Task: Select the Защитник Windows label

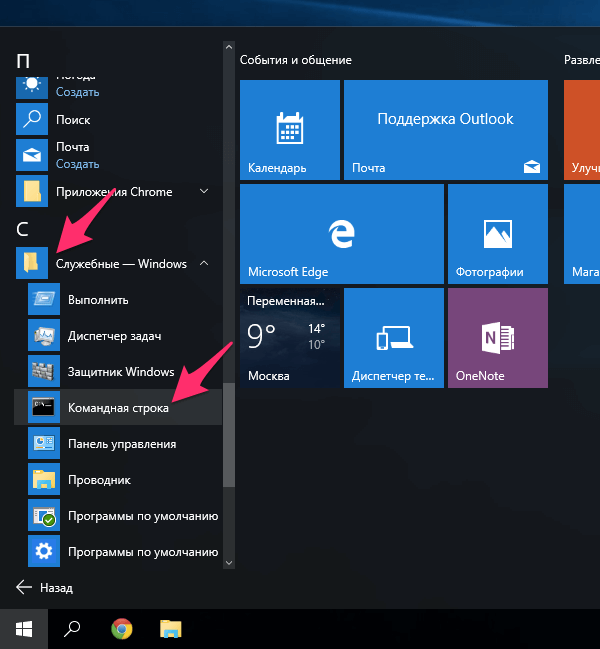Action: coord(121,372)
